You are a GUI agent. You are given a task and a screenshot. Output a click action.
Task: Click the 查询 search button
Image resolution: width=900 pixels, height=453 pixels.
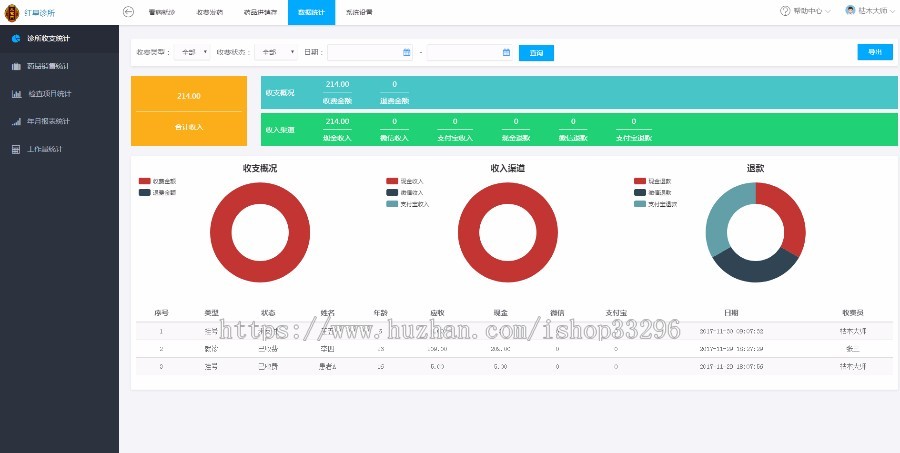tap(536, 53)
